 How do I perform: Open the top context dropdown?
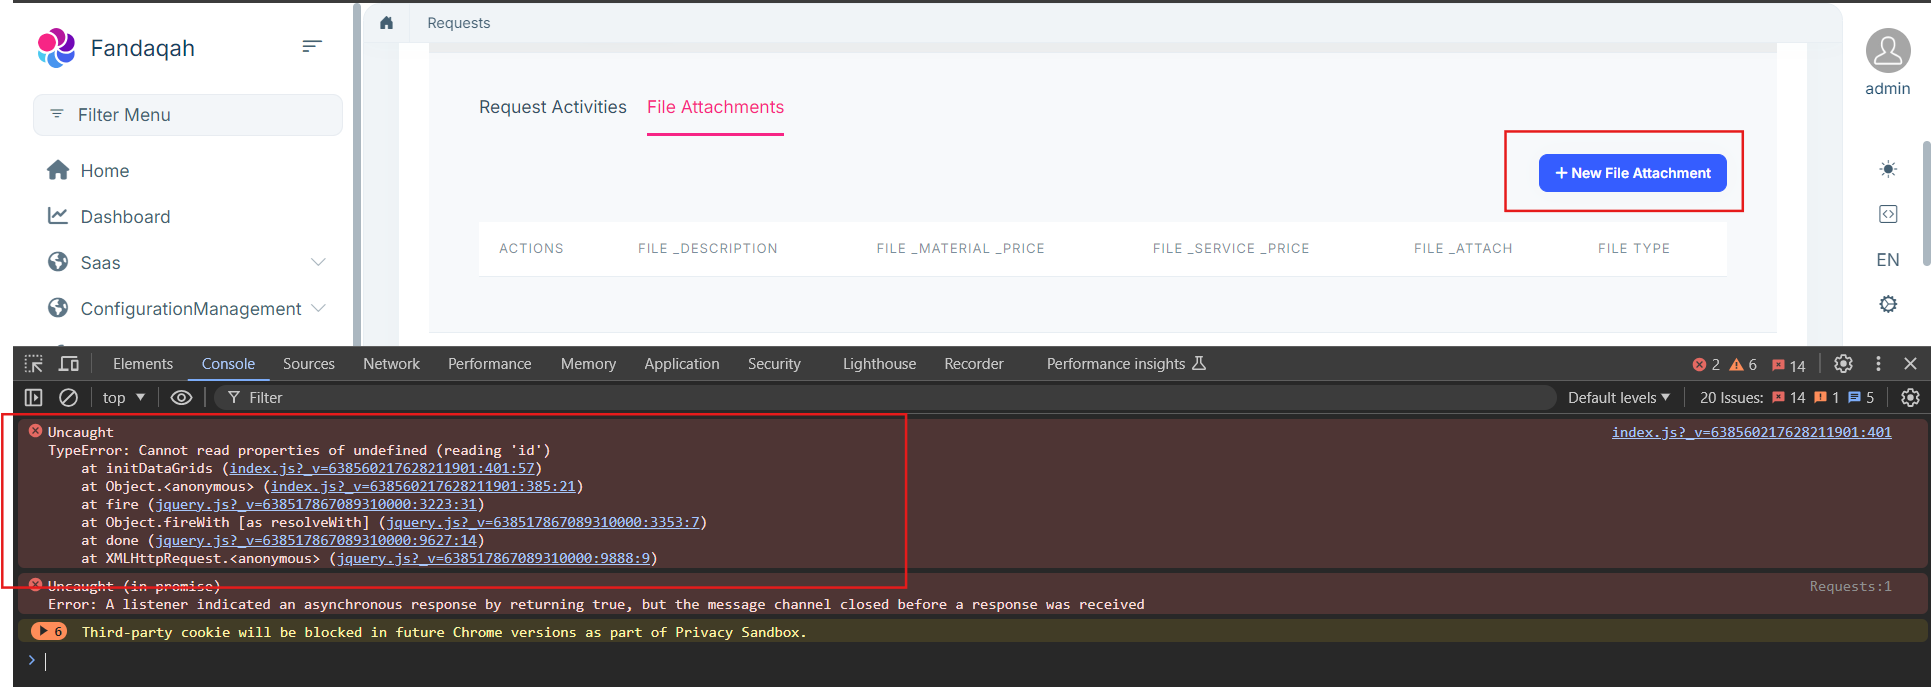click(124, 397)
